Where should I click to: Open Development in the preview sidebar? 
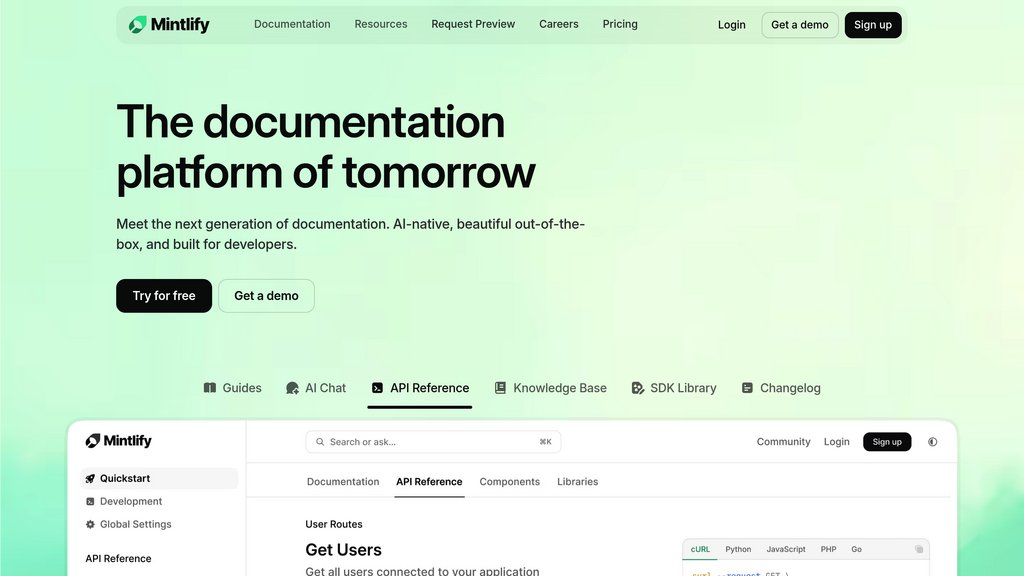coord(130,501)
